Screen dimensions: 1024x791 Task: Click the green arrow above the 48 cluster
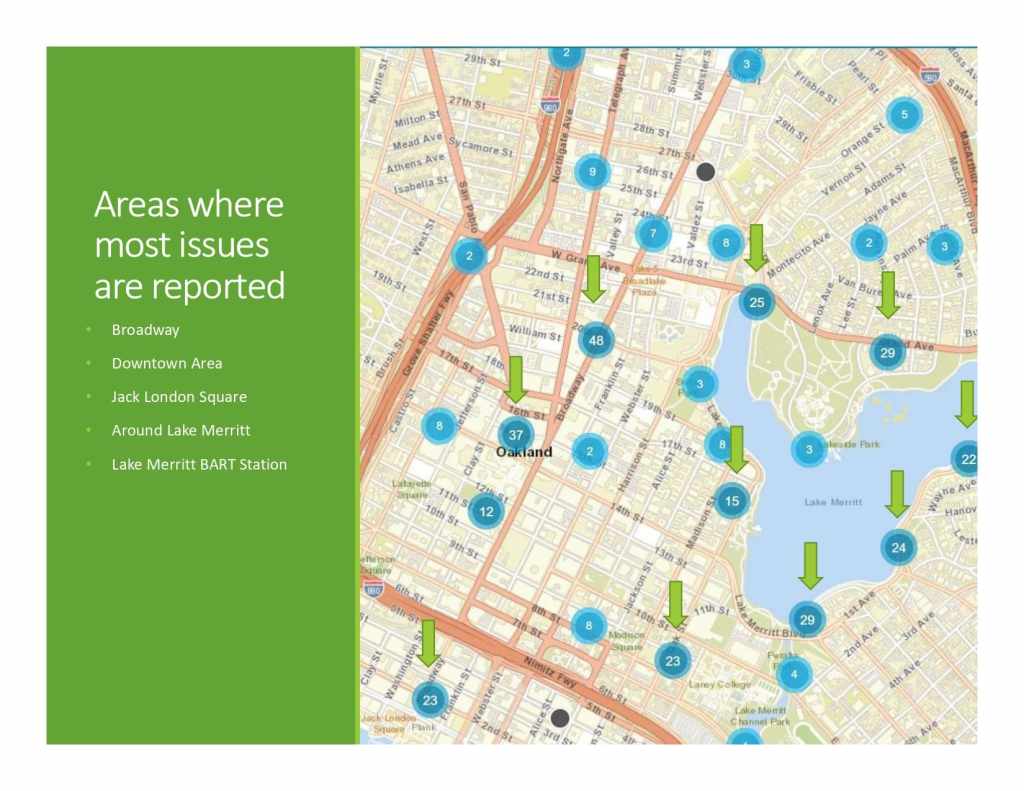coord(593,279)
